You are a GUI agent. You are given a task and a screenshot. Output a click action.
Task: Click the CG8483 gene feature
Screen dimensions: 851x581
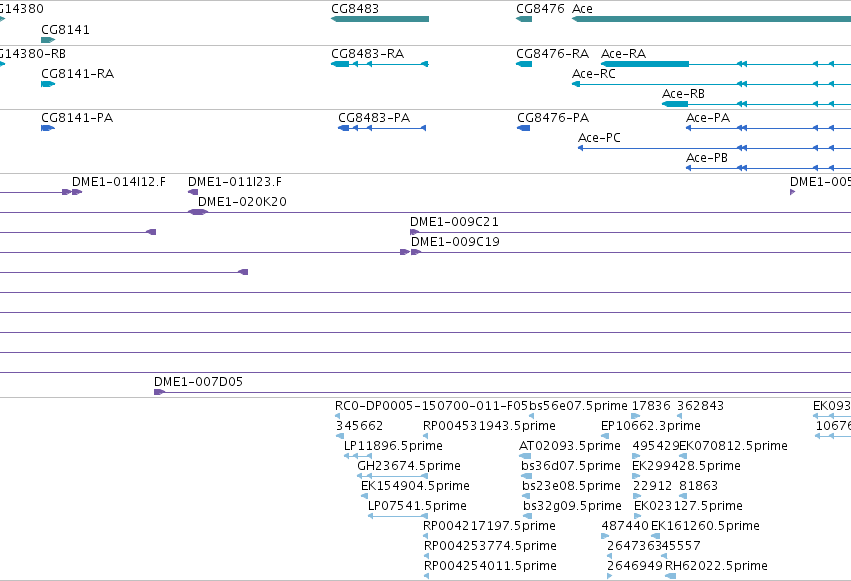[x=380, y=19]
